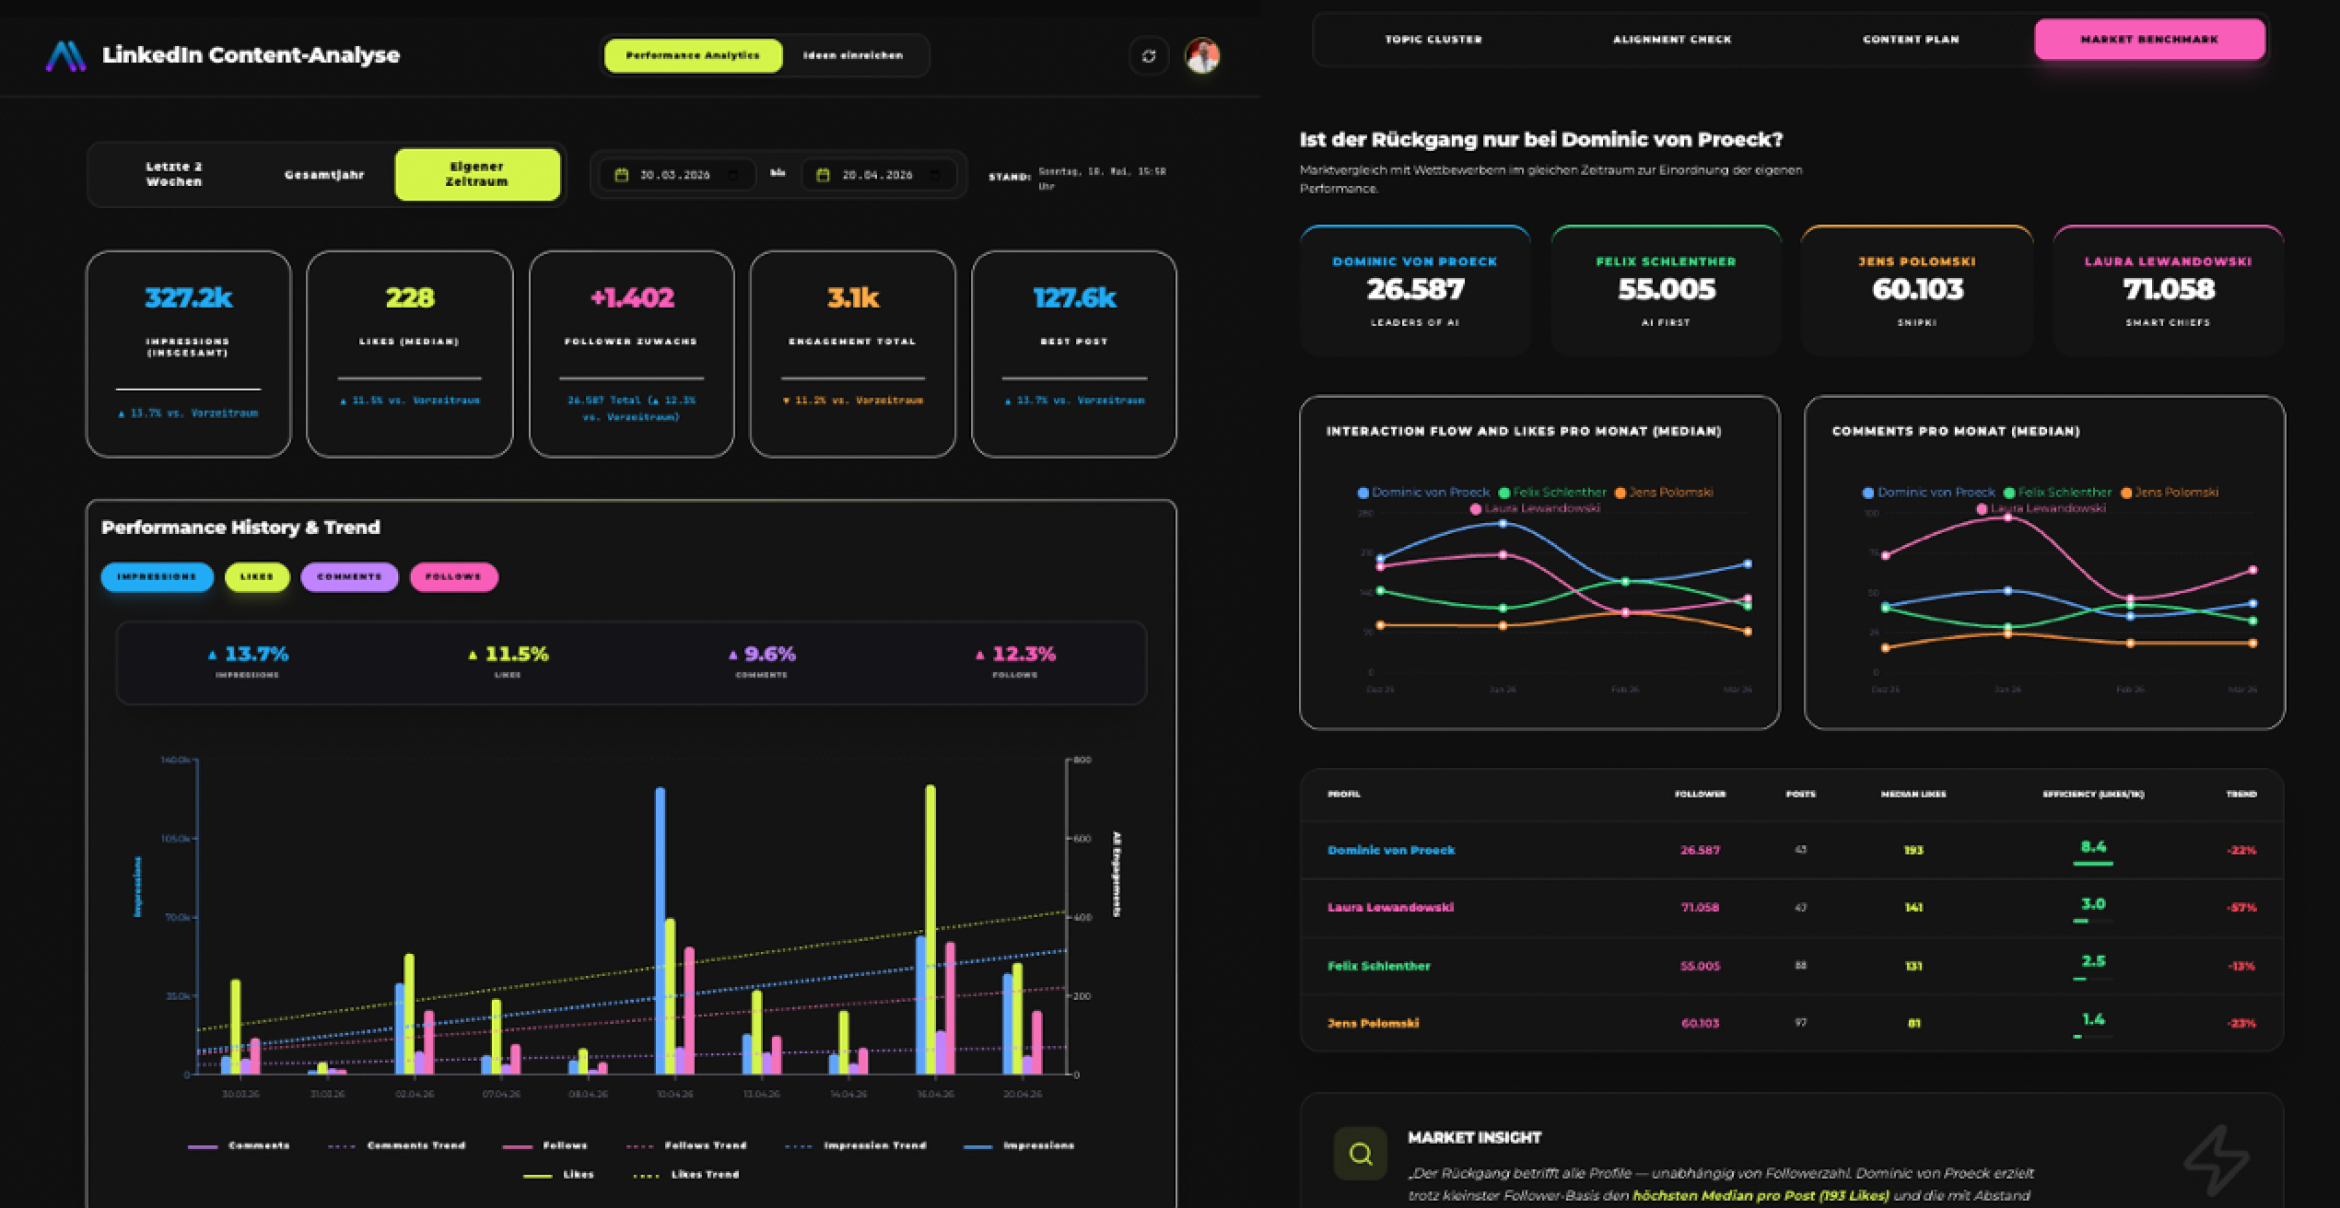Click the green calendar icon beside 30.03.2026
Screen dimensions: 2340x1208
[621, 175]
